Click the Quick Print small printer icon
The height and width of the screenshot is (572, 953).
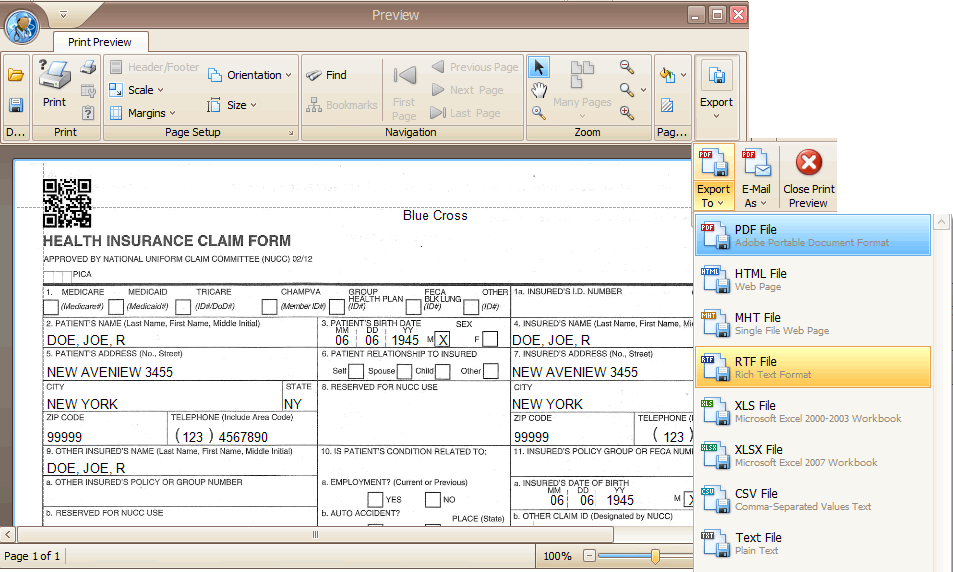88,66
